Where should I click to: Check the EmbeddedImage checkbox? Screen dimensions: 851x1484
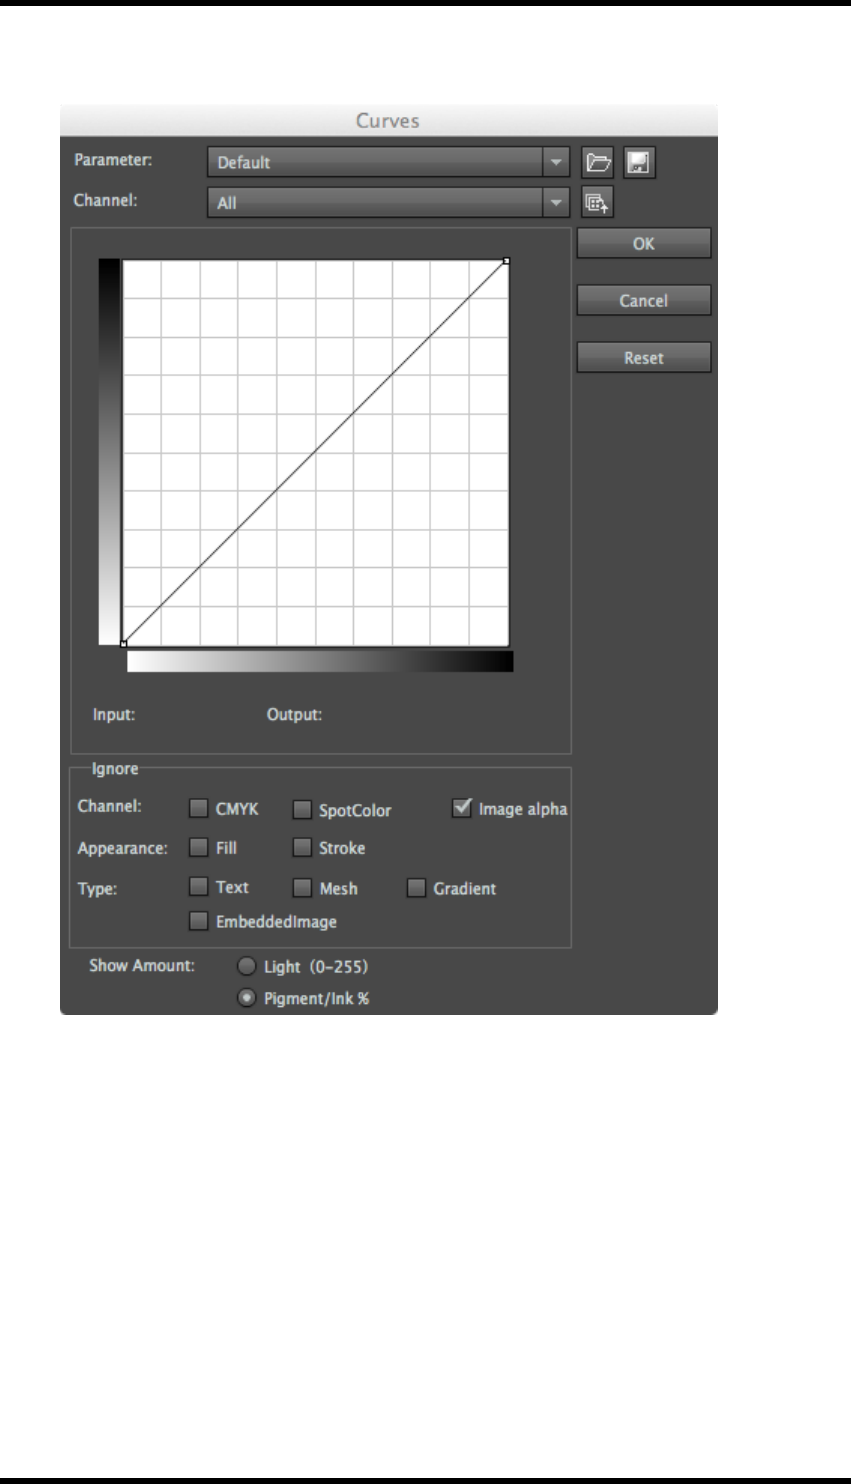tap(199, 921)
